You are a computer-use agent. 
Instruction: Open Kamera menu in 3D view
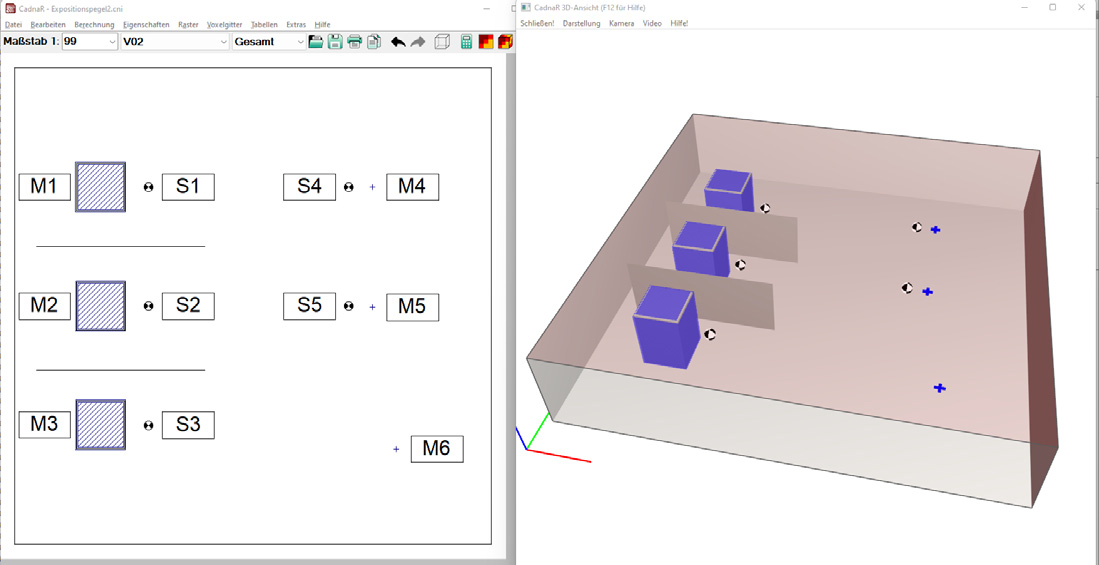(x=621, y=23)
